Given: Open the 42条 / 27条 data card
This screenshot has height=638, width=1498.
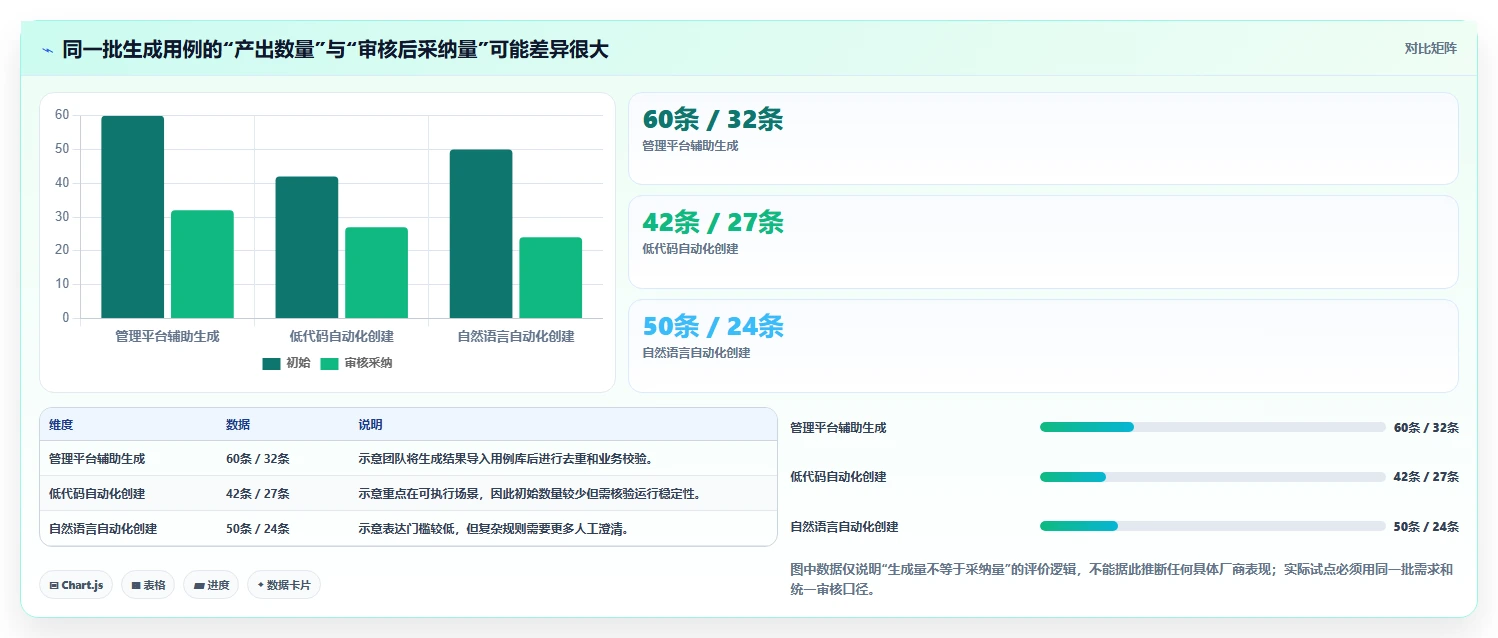Looking at the screenshot, I should (1043, 242).
